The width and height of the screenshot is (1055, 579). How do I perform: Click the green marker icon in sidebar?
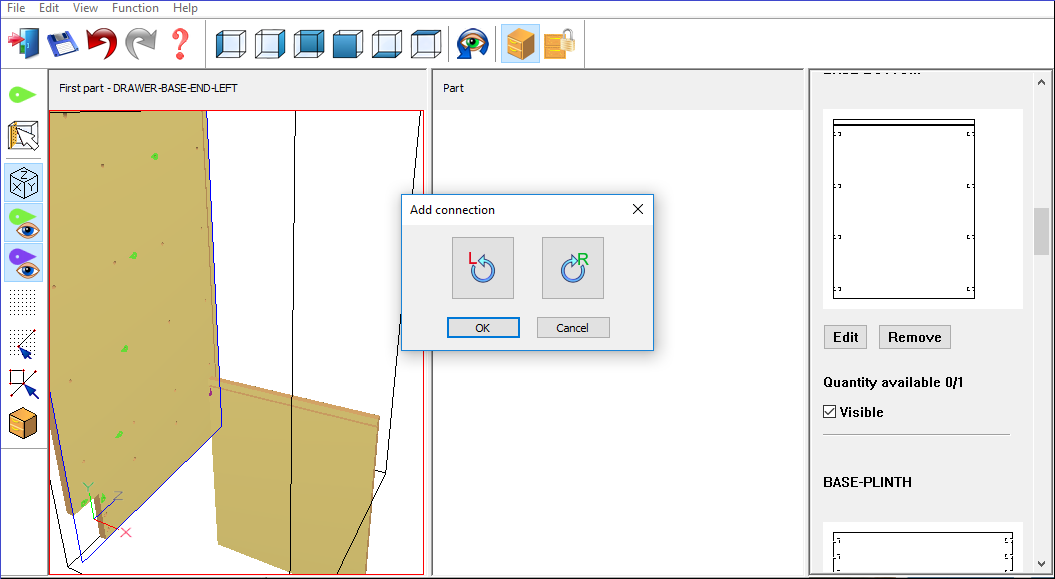[x=23, y=95]
